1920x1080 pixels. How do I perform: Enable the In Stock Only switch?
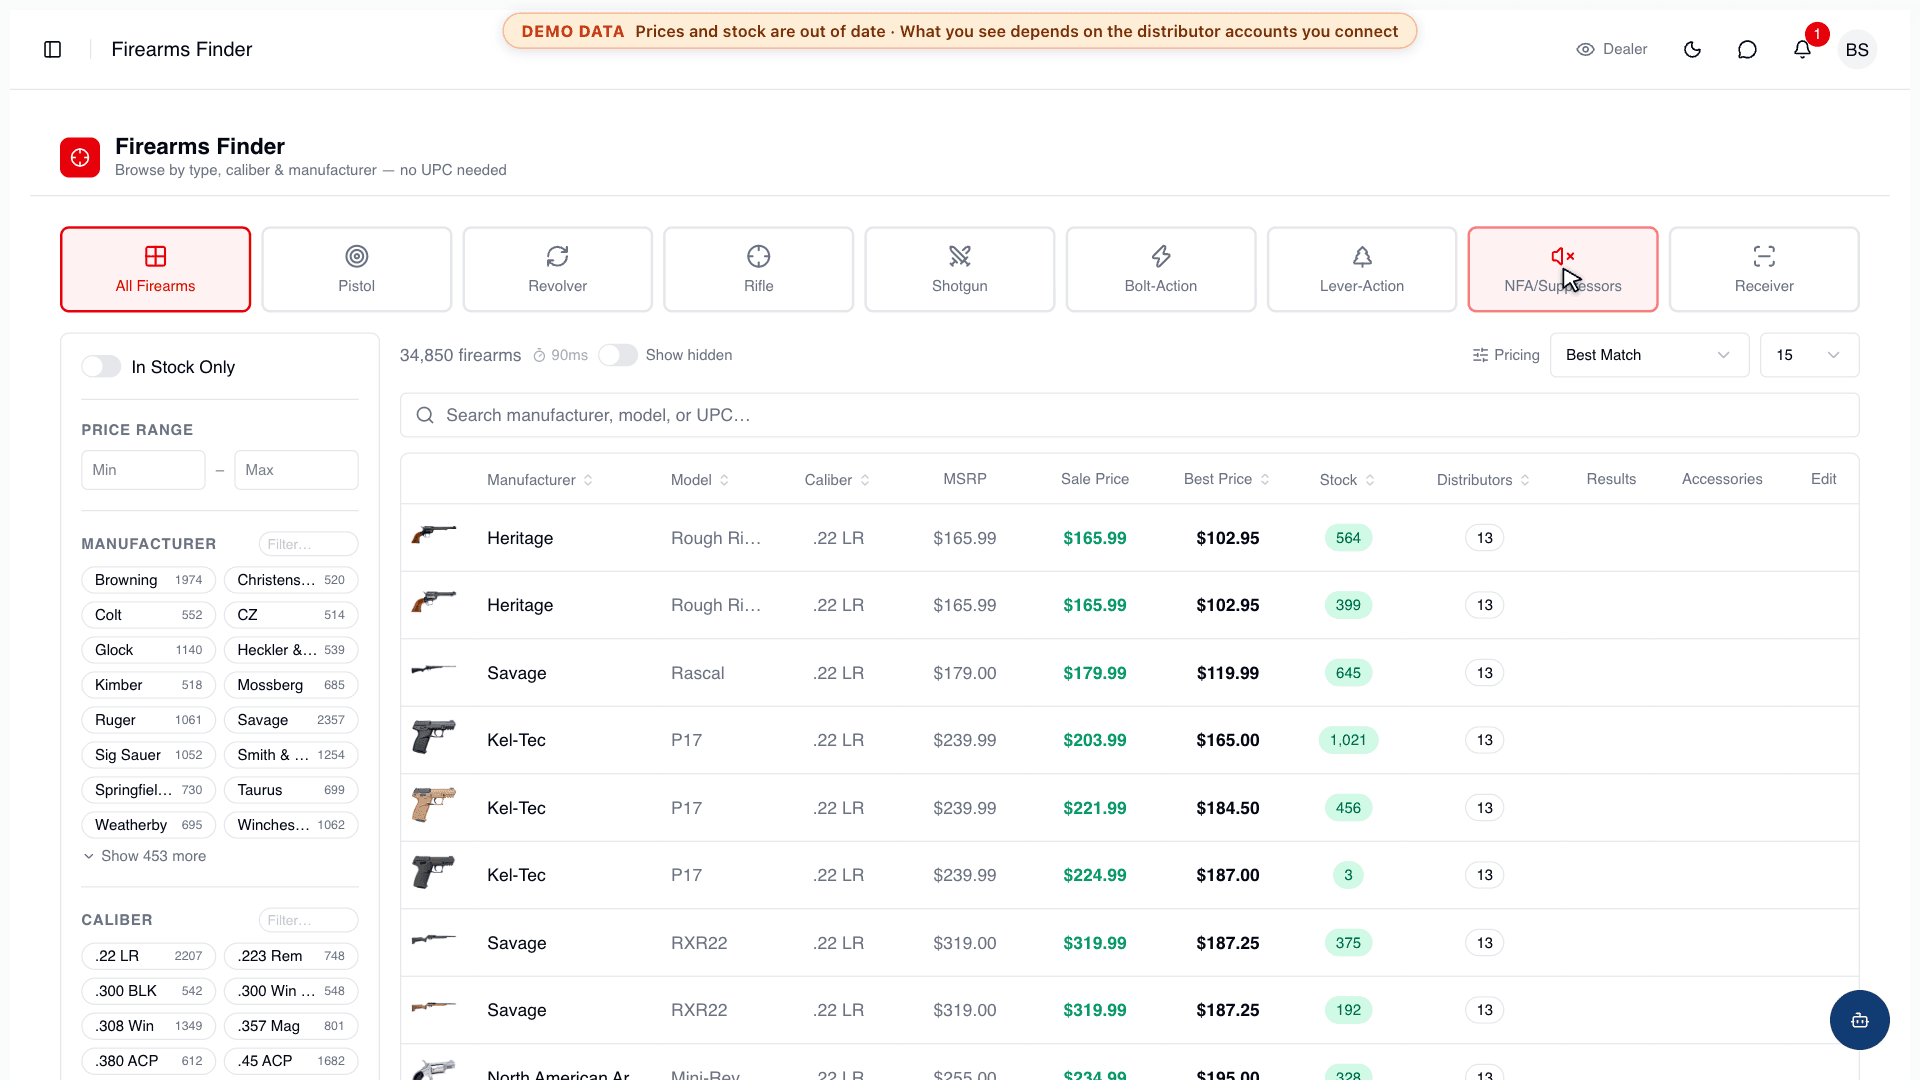pyautogui.click(x=101, y=367)
